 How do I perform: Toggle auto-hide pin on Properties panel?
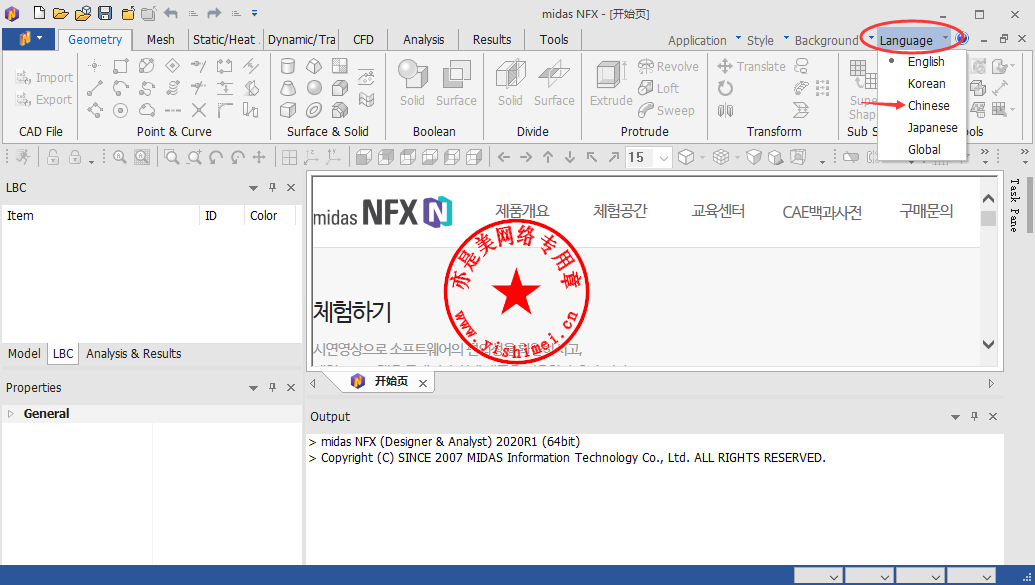(x=272, y=388)
